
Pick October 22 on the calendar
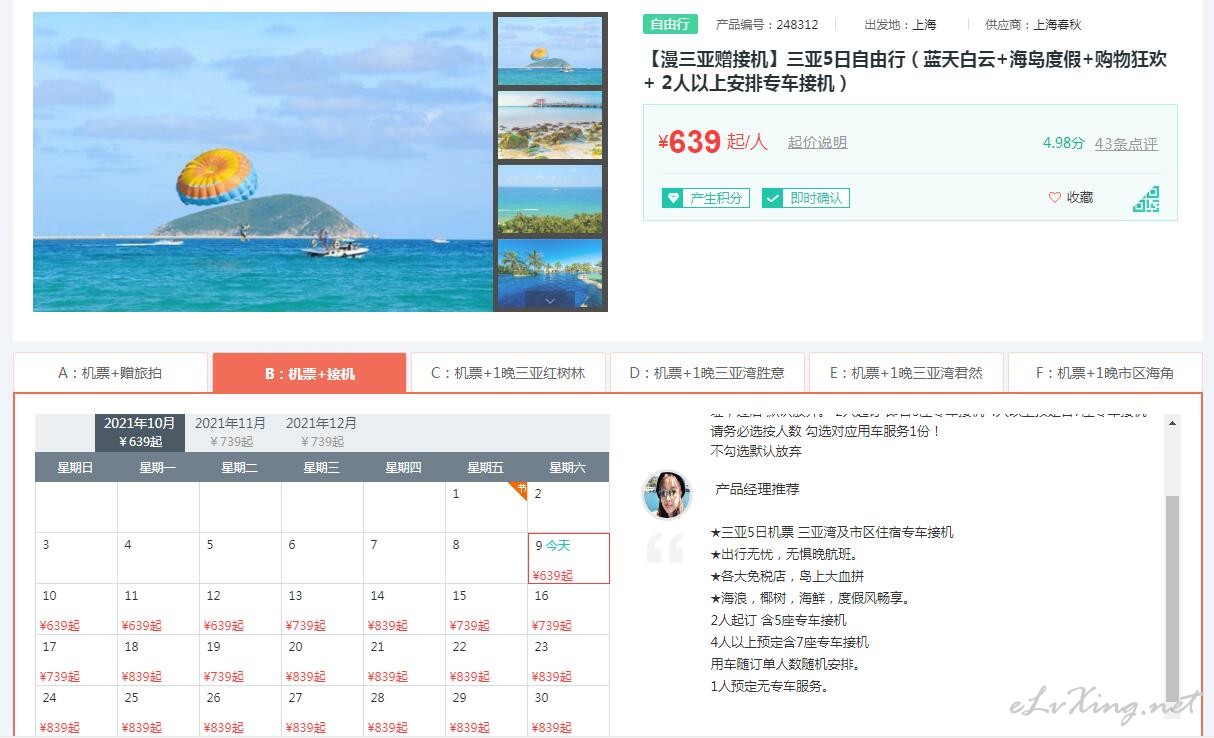486,660
